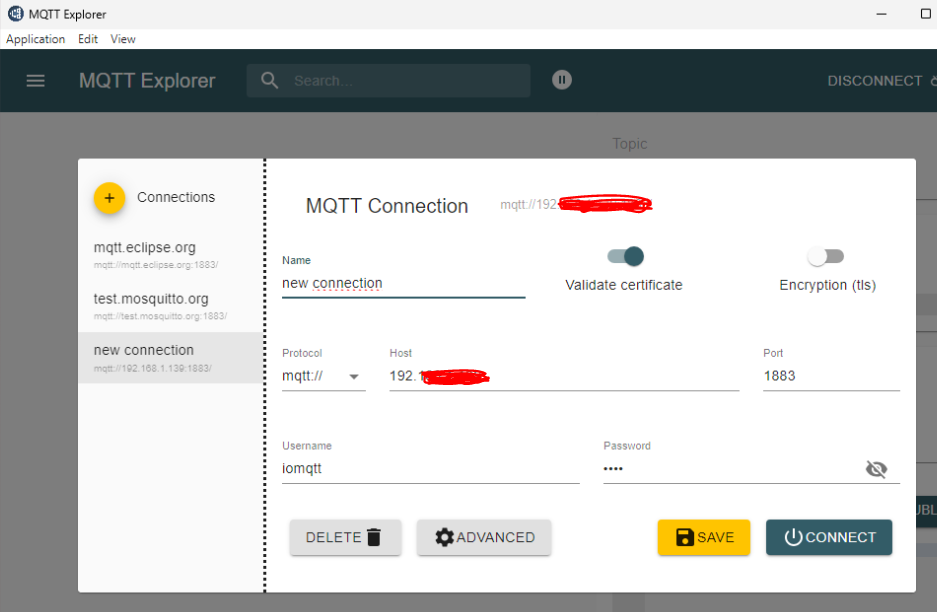Open Advanced connection settings
Image resolution: width=937 pixels, height=612 pixels.
(x=484, y=537)
